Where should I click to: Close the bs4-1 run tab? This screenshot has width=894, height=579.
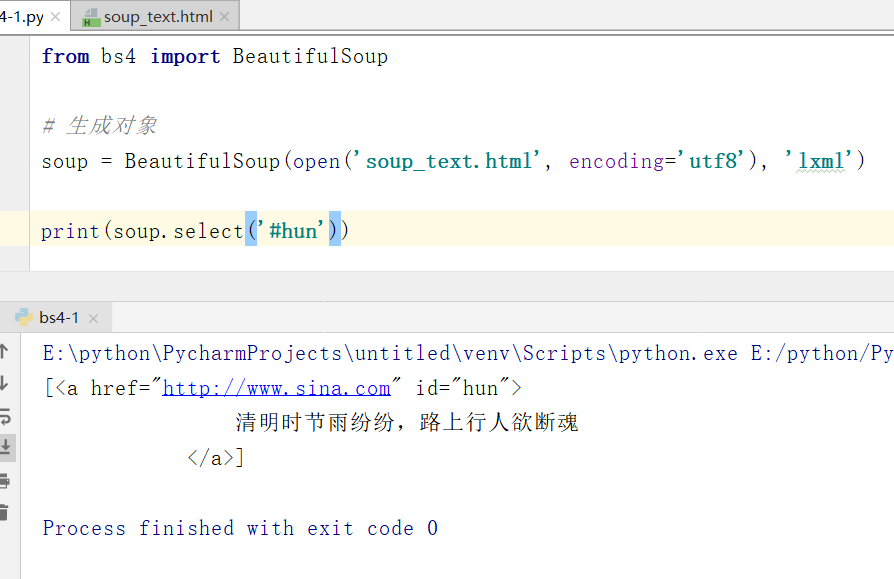tap(94, 319)
